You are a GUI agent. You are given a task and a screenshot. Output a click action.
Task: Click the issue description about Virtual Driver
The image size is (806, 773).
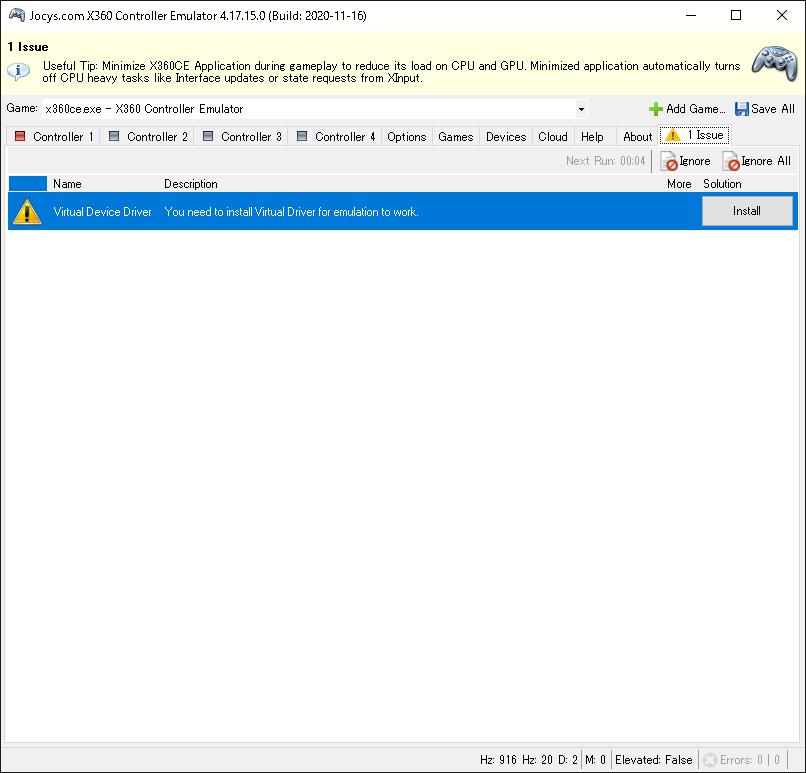pos(291,212)
